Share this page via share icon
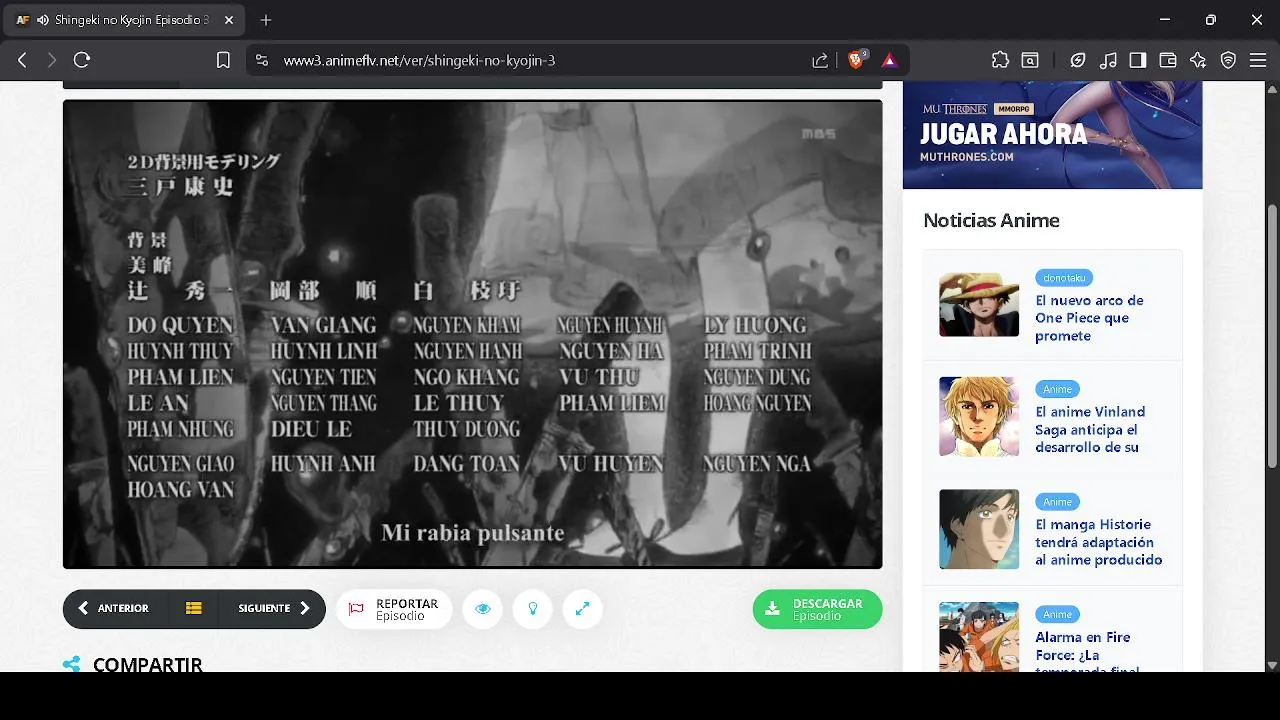The image size is (1280, 720). point(820,60)
